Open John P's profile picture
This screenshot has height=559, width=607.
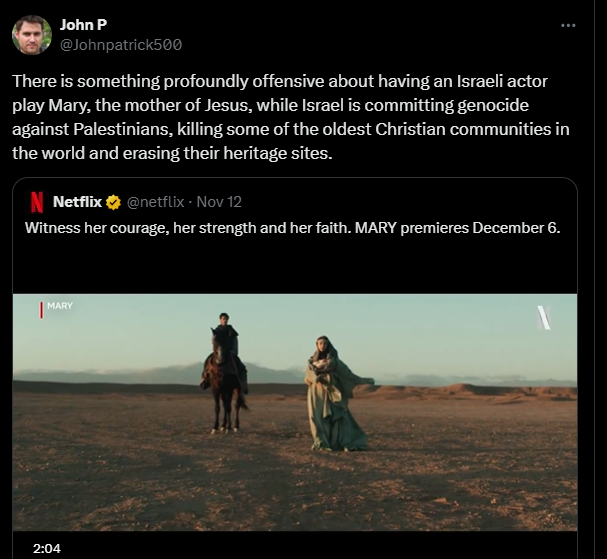(x=32, y=35)
